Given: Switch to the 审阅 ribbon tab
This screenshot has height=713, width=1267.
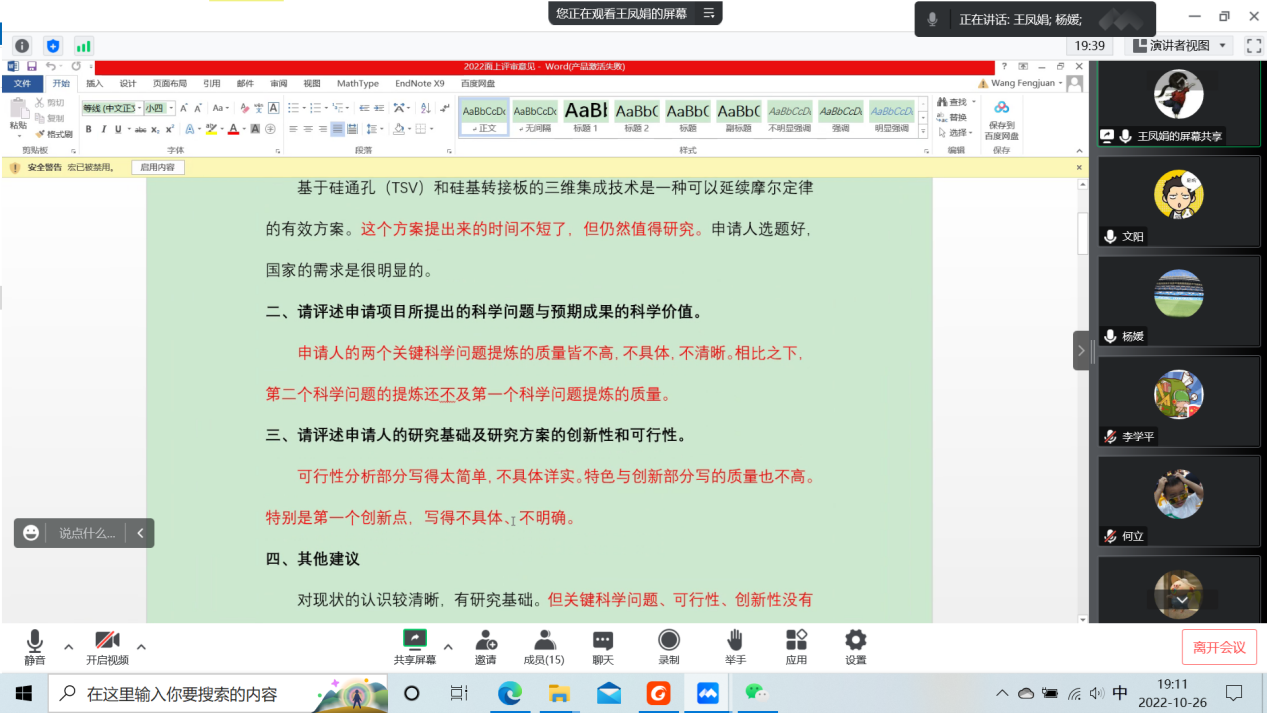Looking at the screenshot, I should click(x=278, y=84).
